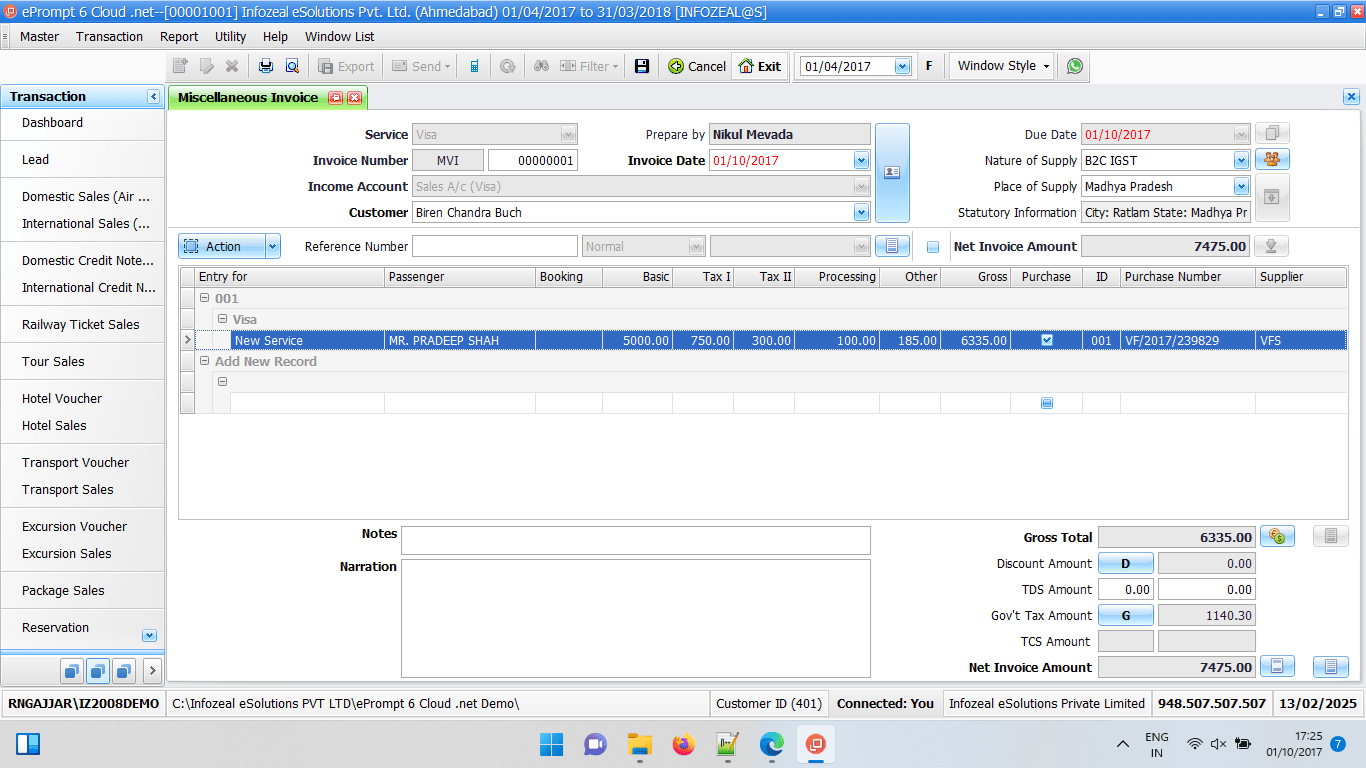
Task: Click the Cancel button
Action: point(696,66)
